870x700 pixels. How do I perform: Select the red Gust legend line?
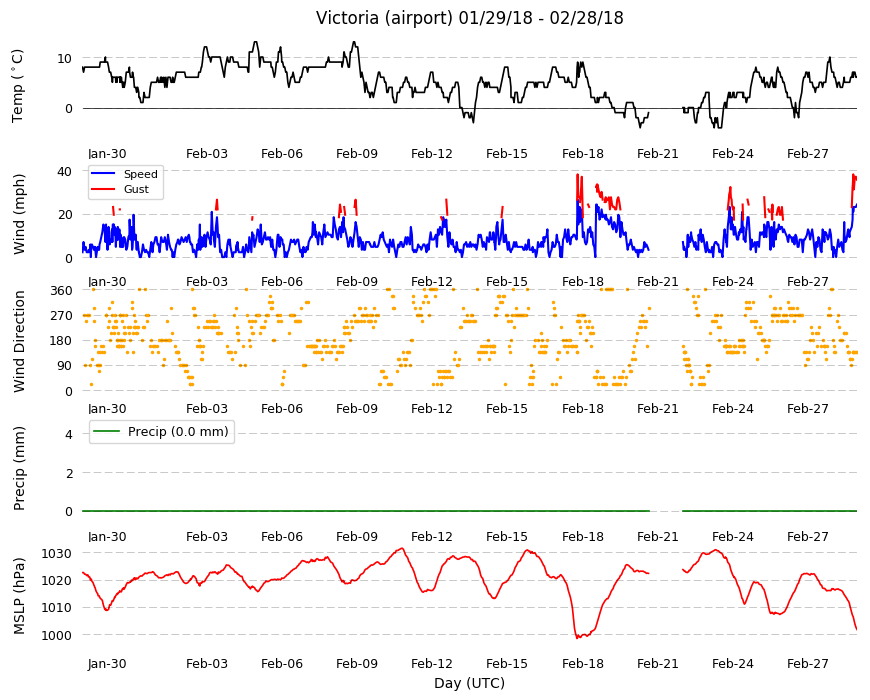pos(103,190)
